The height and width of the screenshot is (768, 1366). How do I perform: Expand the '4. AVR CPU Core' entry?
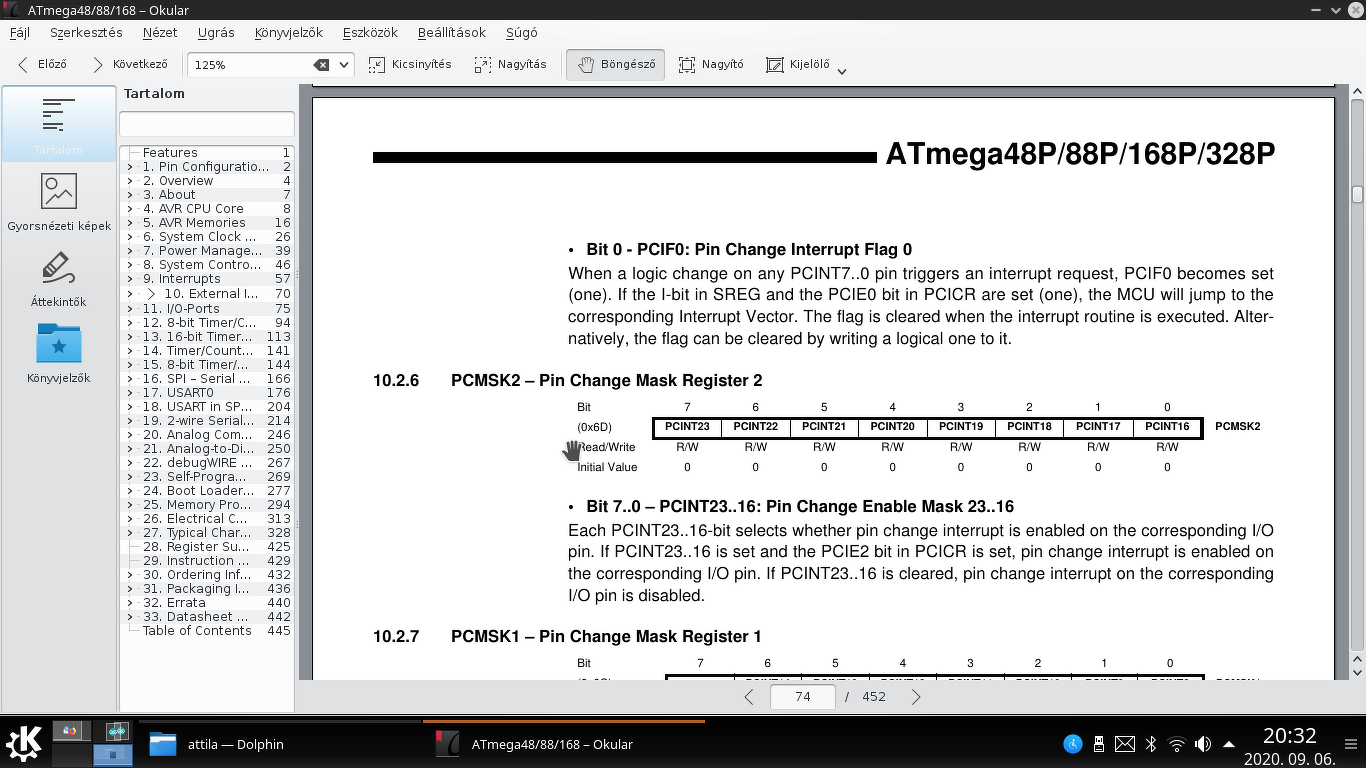click(x=130, y=209)
